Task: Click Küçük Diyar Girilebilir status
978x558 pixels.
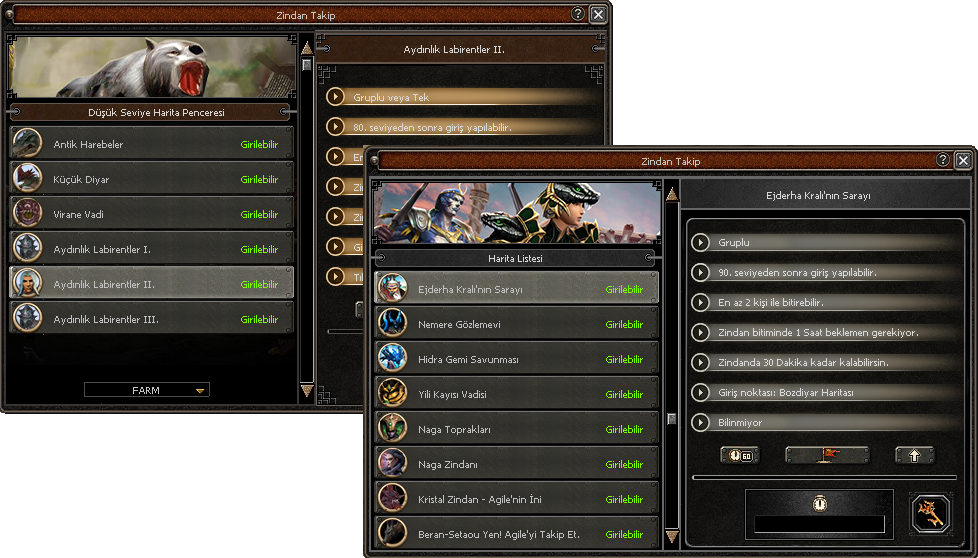Action: point(259,179)
